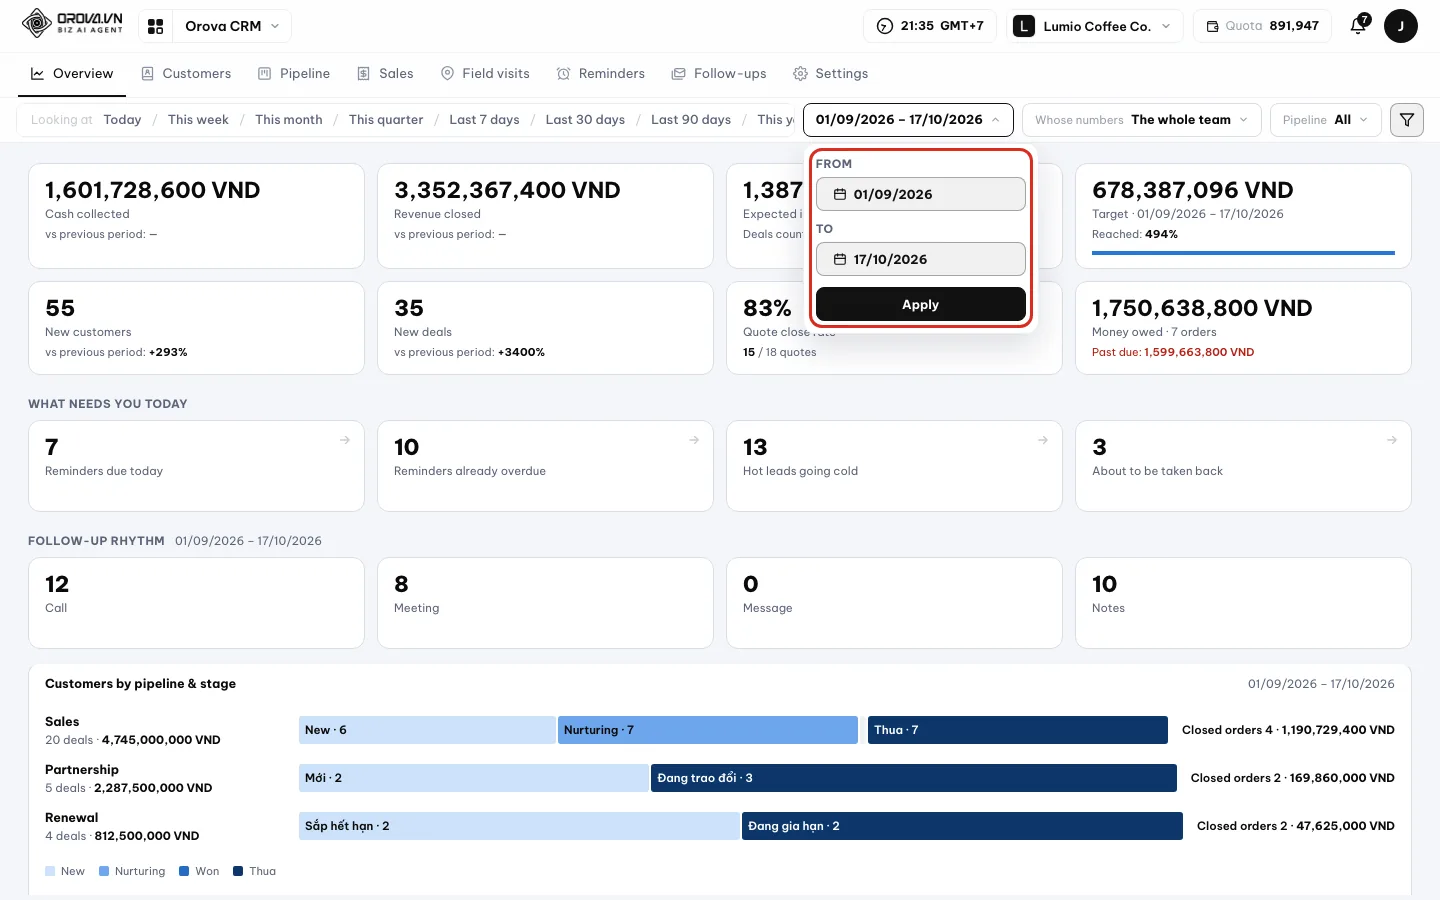Open the Field visits tab

tap(485, 74)
